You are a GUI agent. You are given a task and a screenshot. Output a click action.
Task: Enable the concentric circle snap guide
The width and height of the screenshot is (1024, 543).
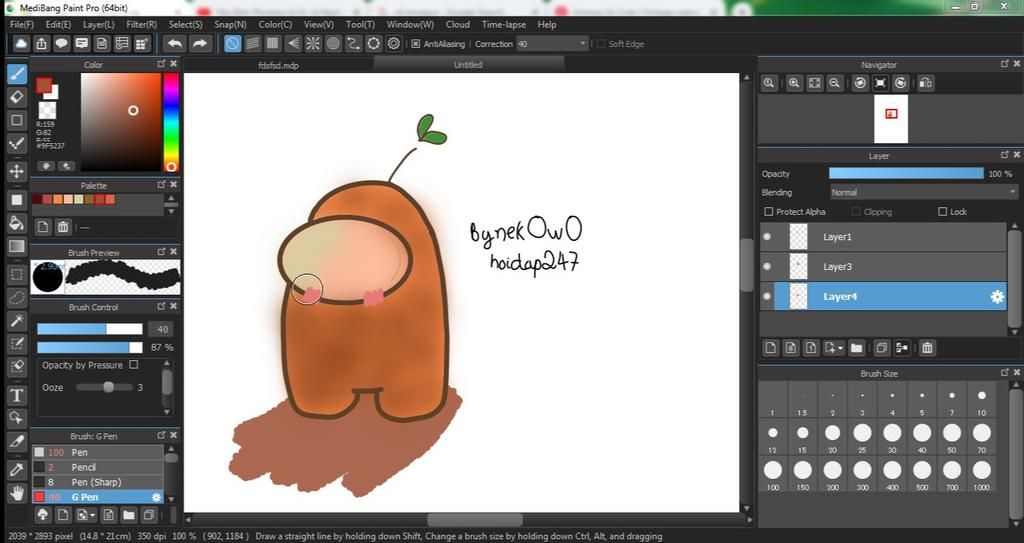(333, 44)
